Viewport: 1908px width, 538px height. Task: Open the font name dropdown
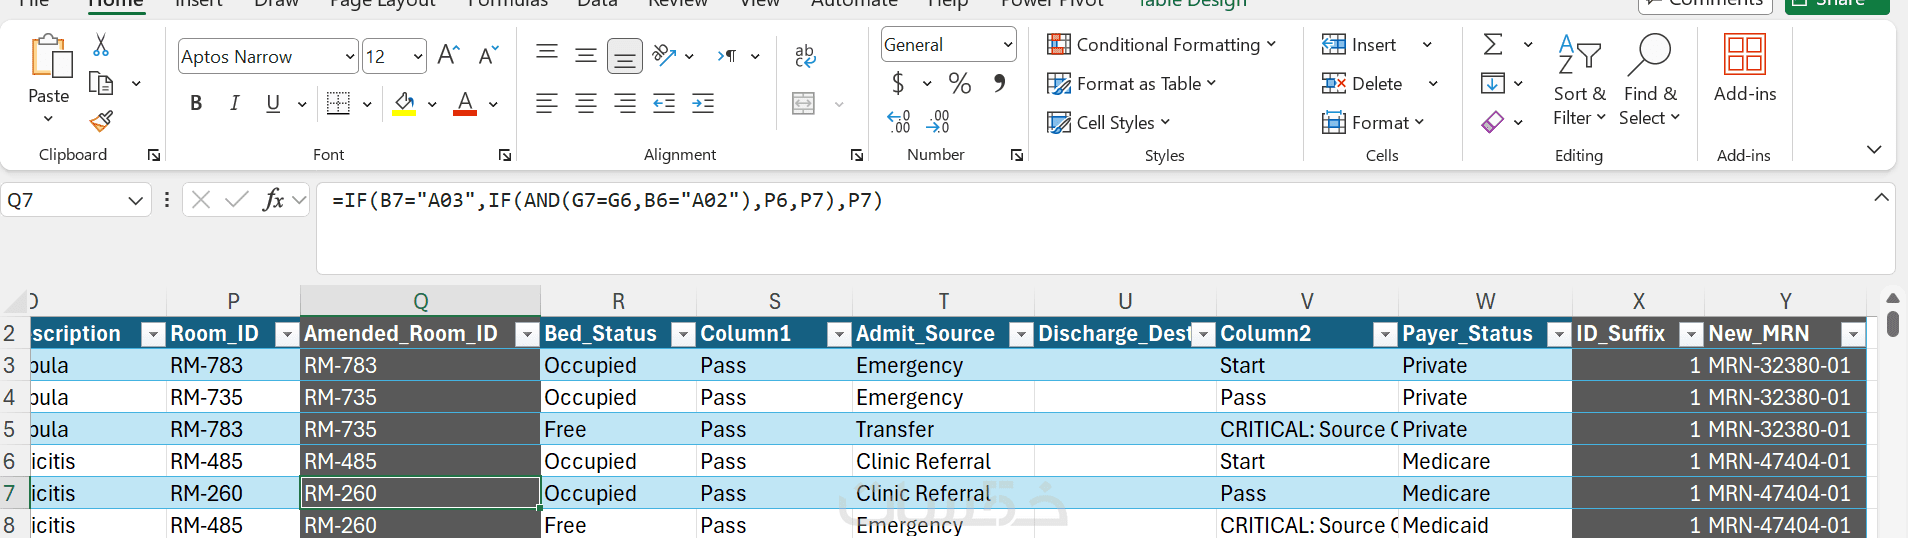pos(349,57)
